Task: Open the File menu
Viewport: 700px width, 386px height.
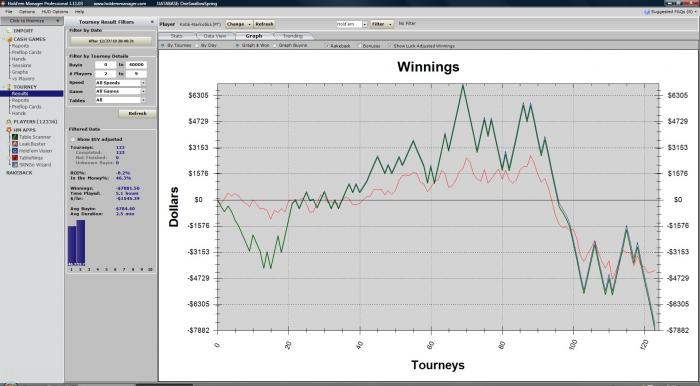Action: pos(8,12)
